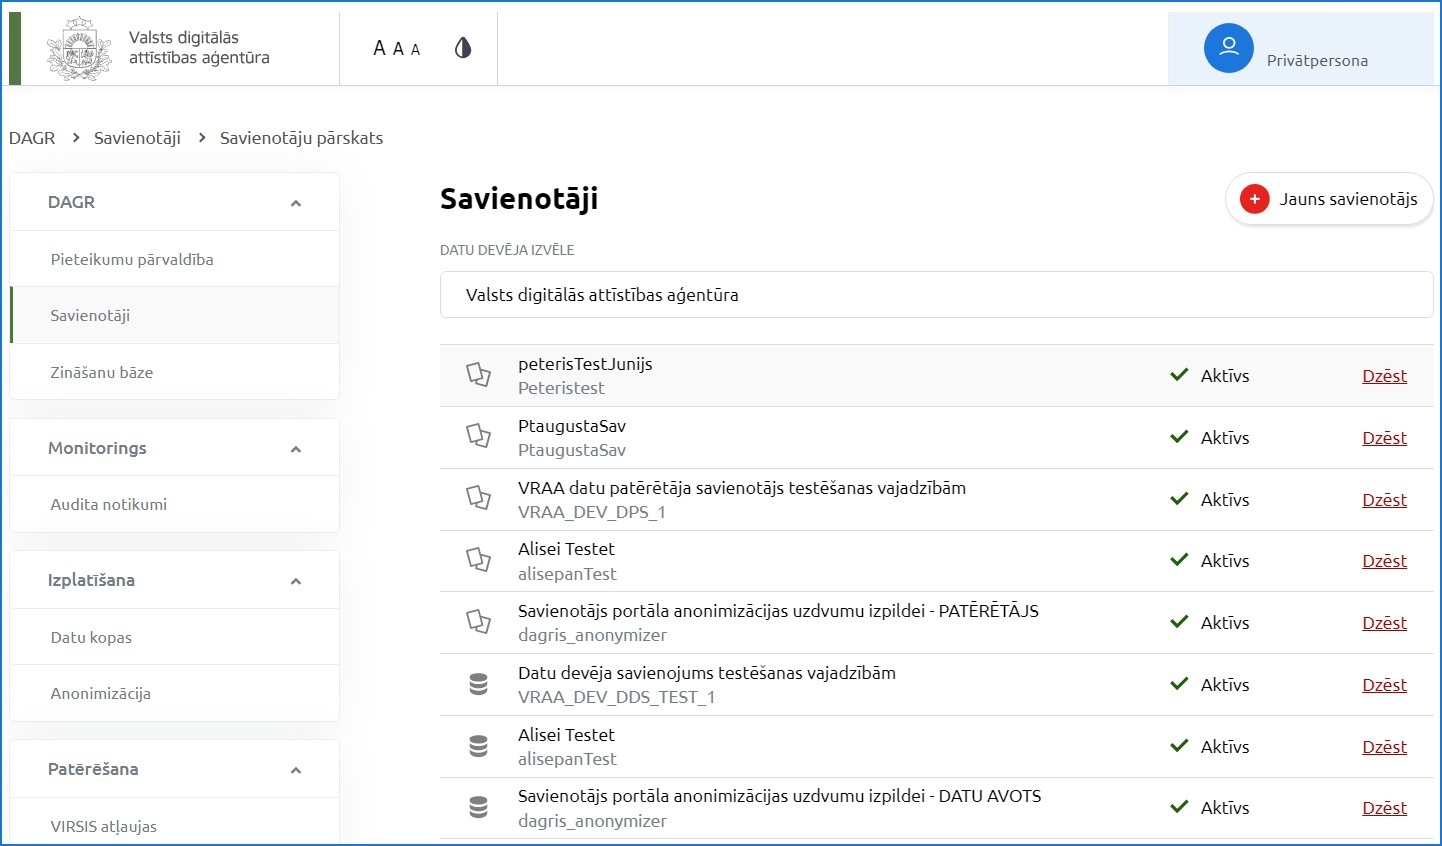Click Dzēst for PtaugustaSav
Viewport: 1442px width, 846px height.
tap(1384, 438)
